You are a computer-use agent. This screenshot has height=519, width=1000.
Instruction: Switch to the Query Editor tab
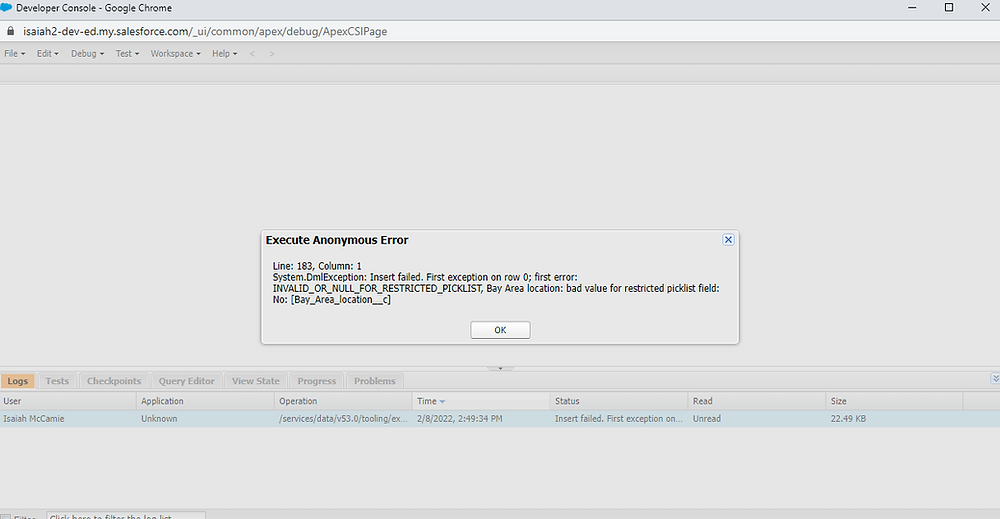[186, 381]
